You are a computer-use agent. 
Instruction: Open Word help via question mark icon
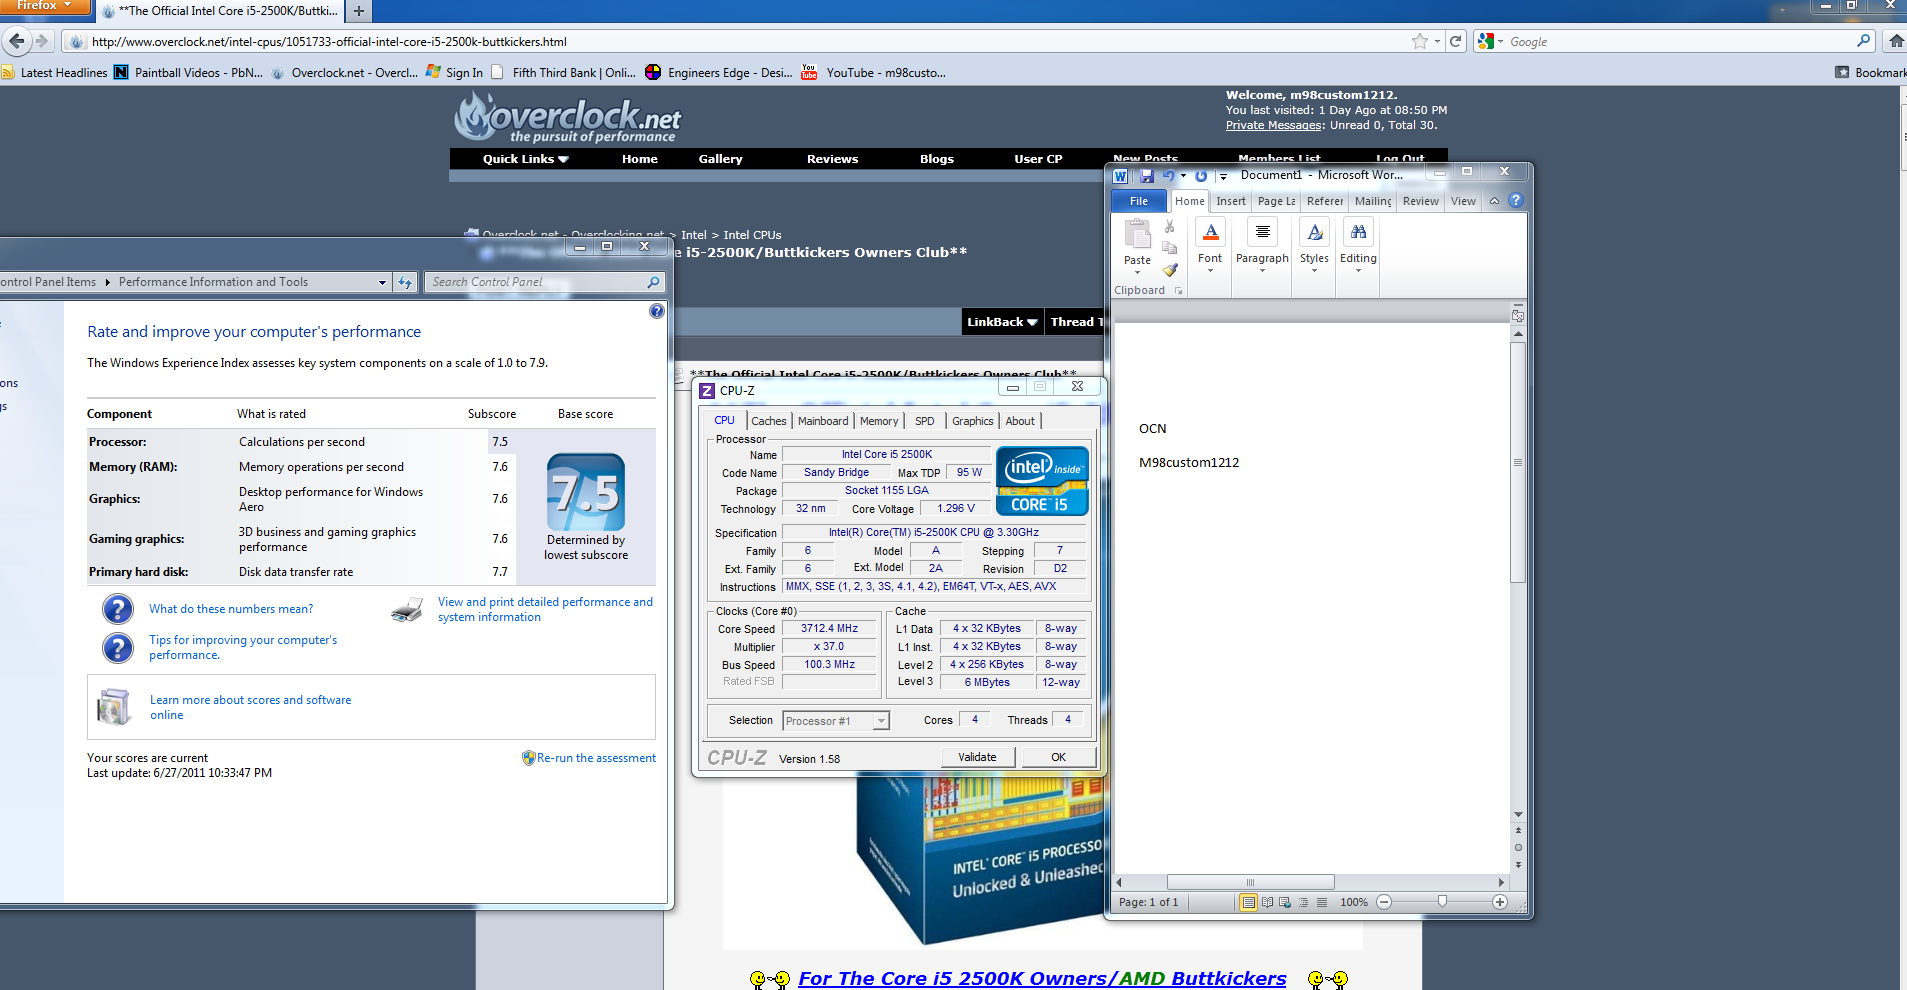1515,200
